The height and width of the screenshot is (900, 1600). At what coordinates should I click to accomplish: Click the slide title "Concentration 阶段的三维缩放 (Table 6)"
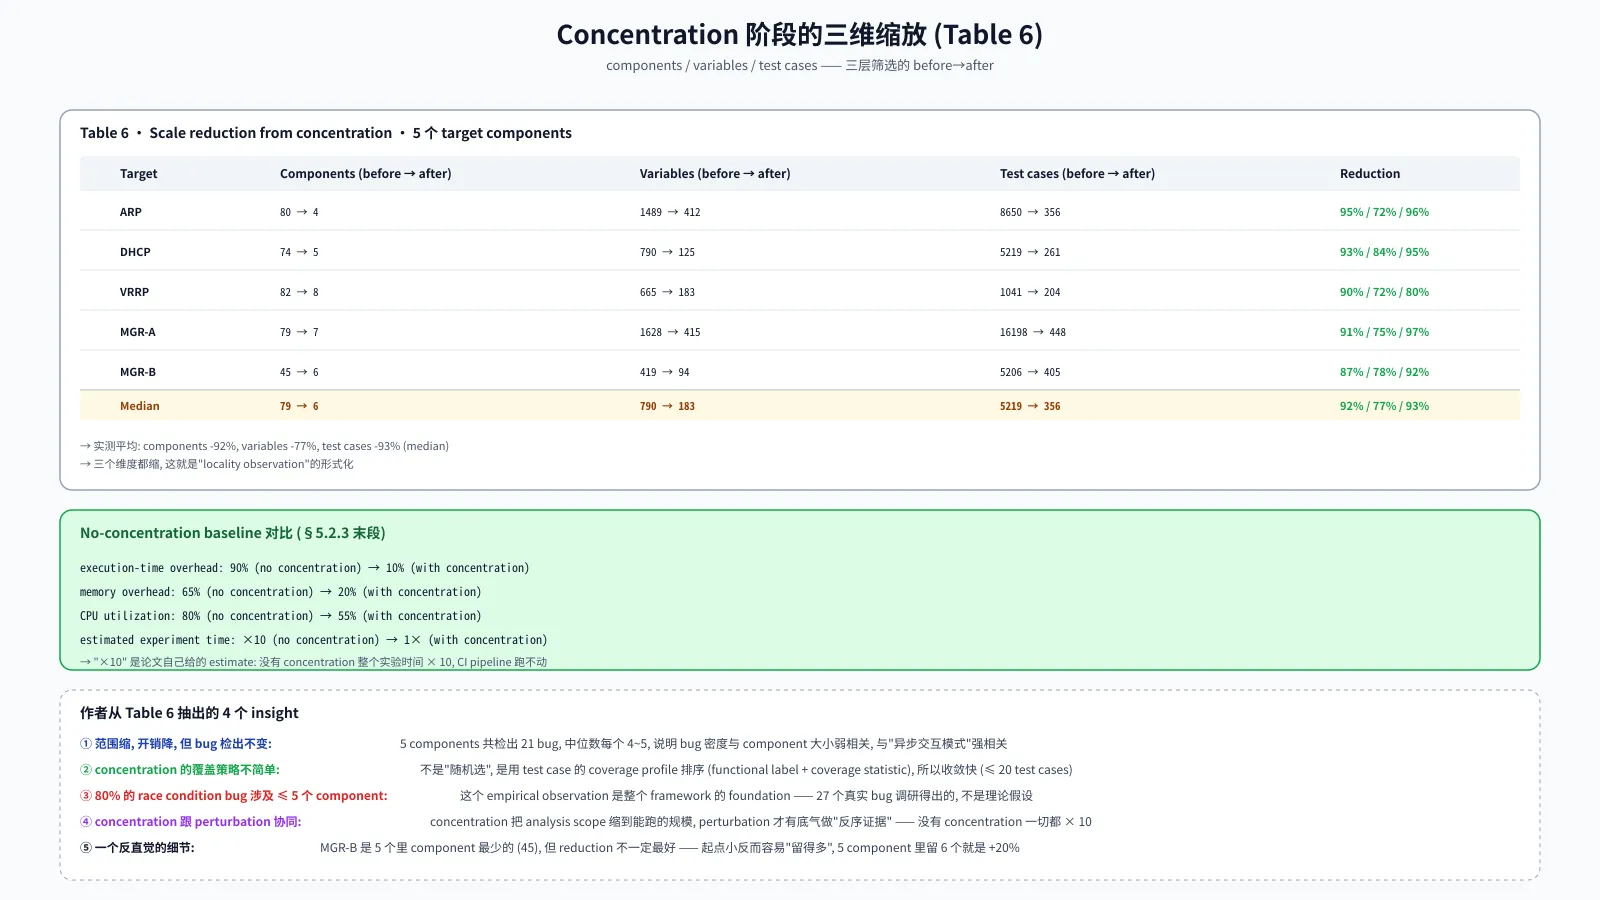click(x=800, y=35)
